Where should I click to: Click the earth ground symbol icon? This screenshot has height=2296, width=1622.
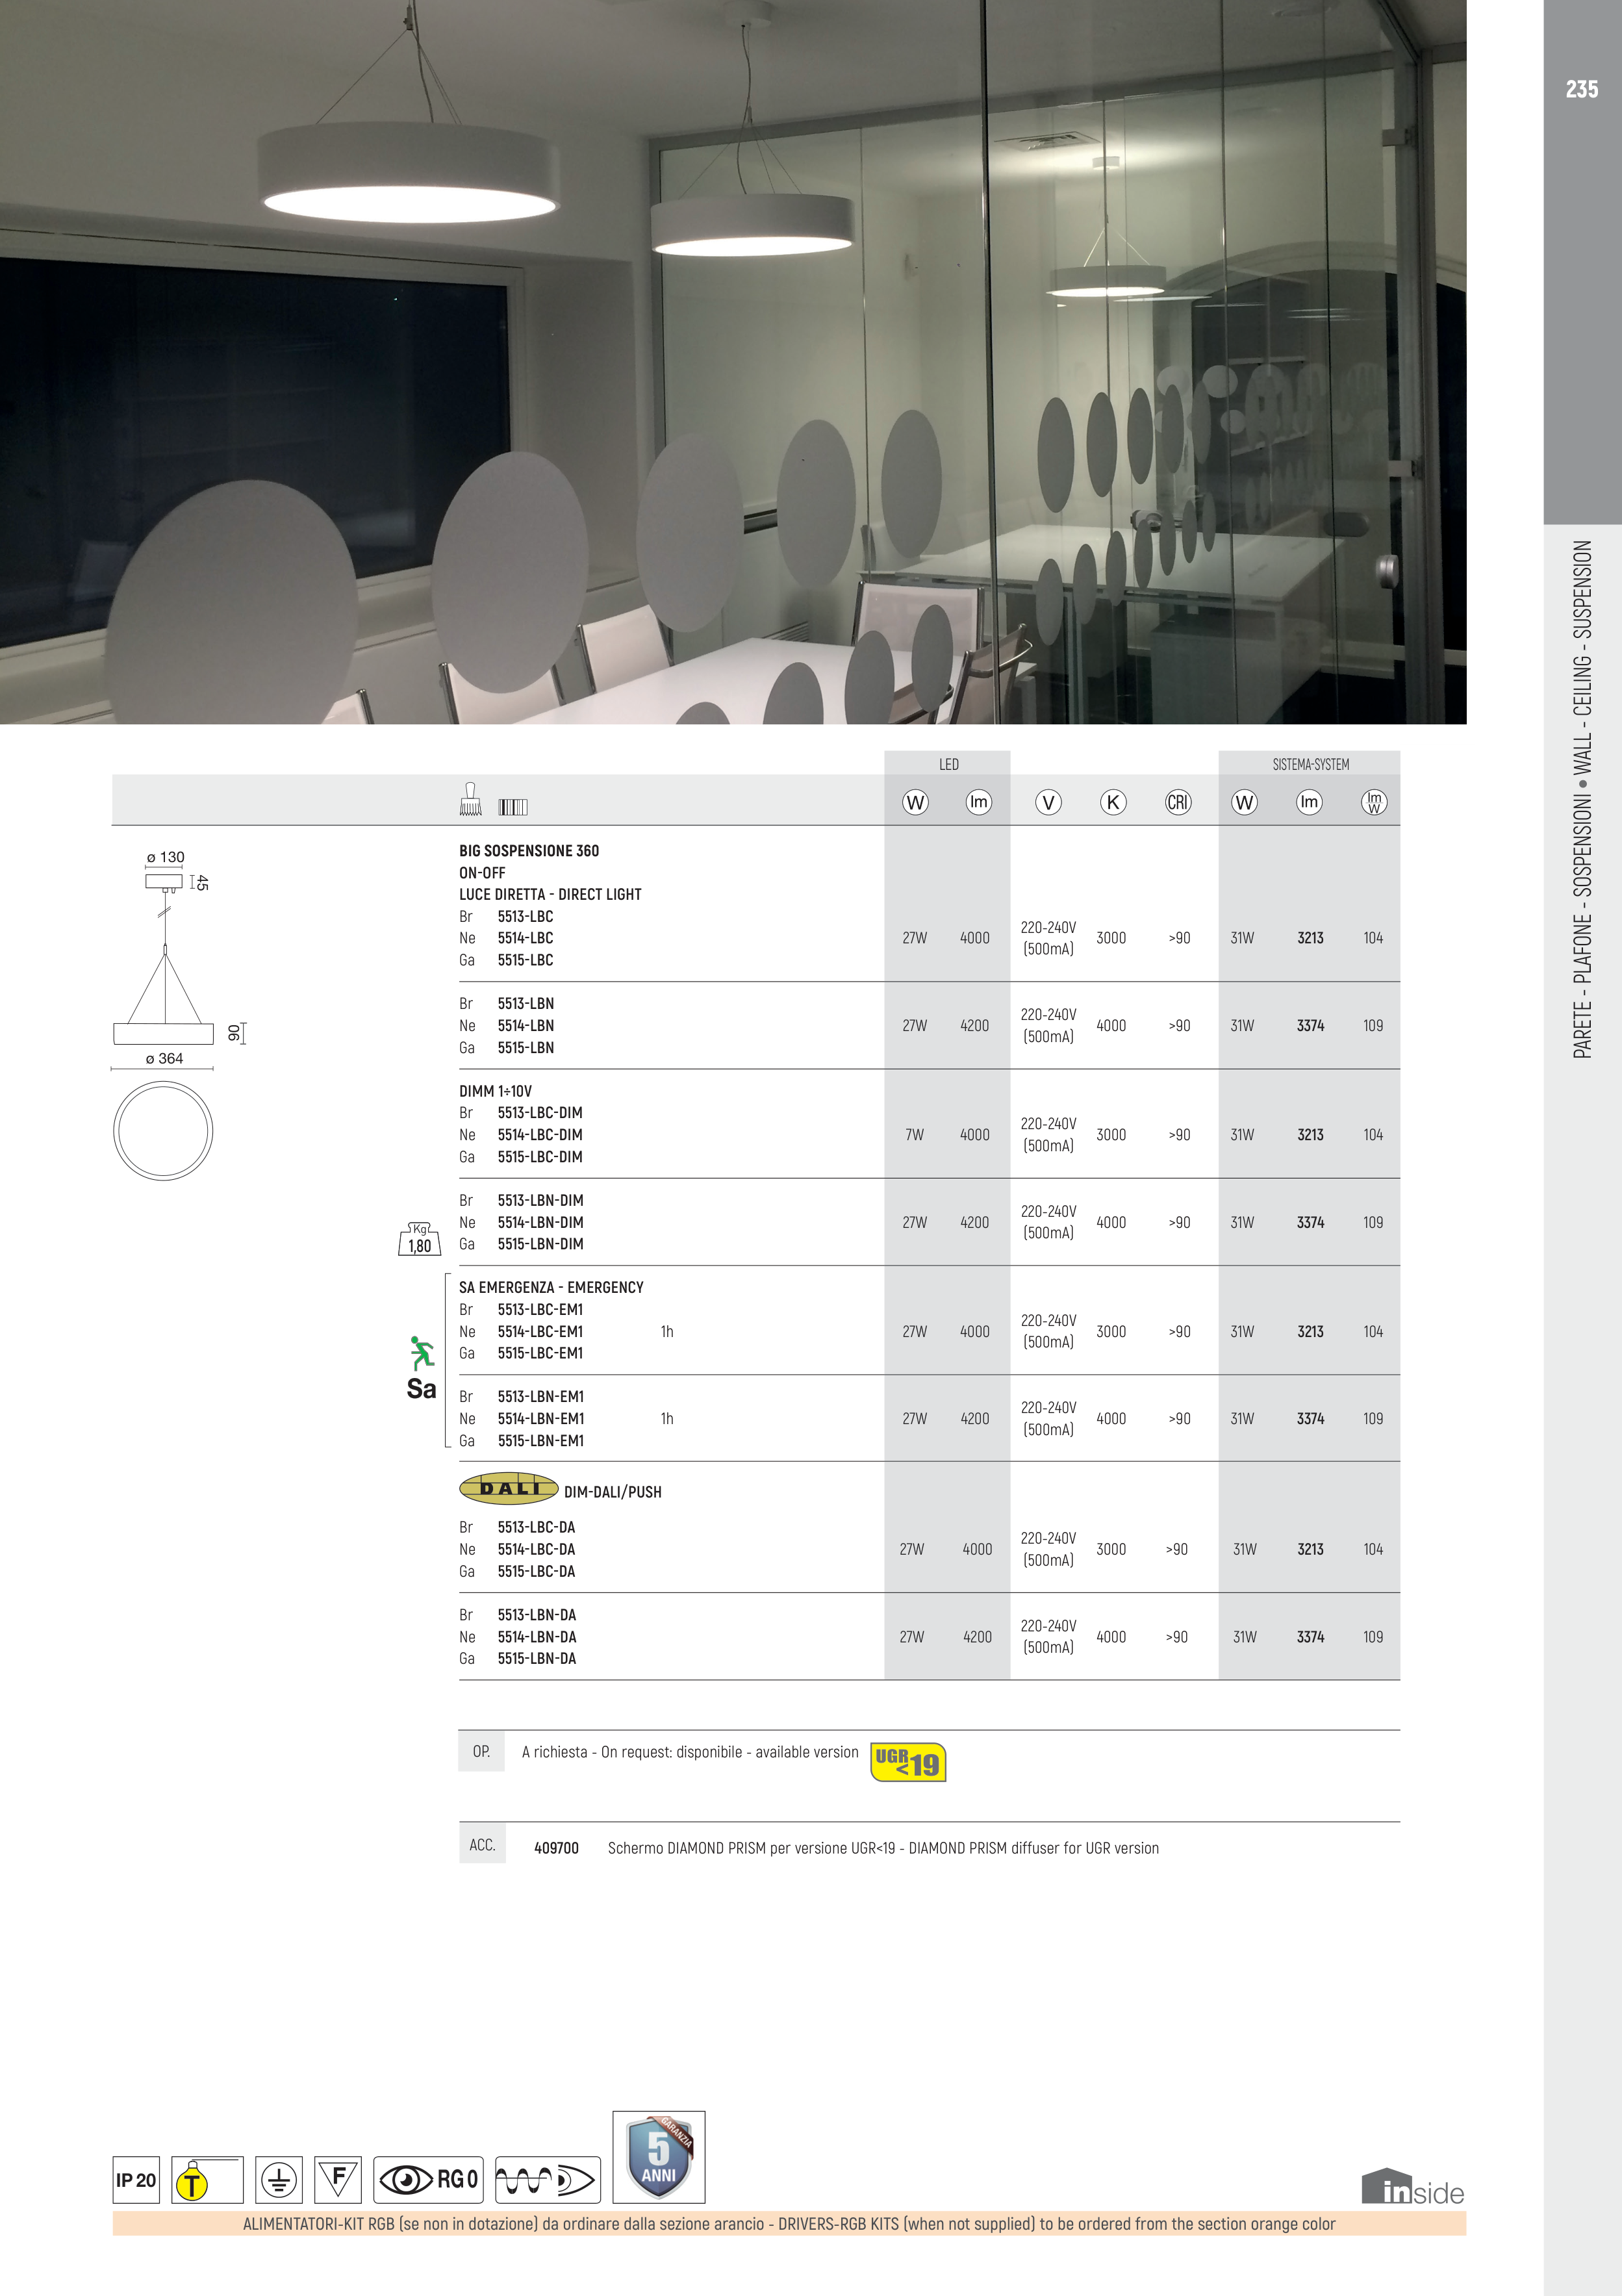[x=279, y=2180]
